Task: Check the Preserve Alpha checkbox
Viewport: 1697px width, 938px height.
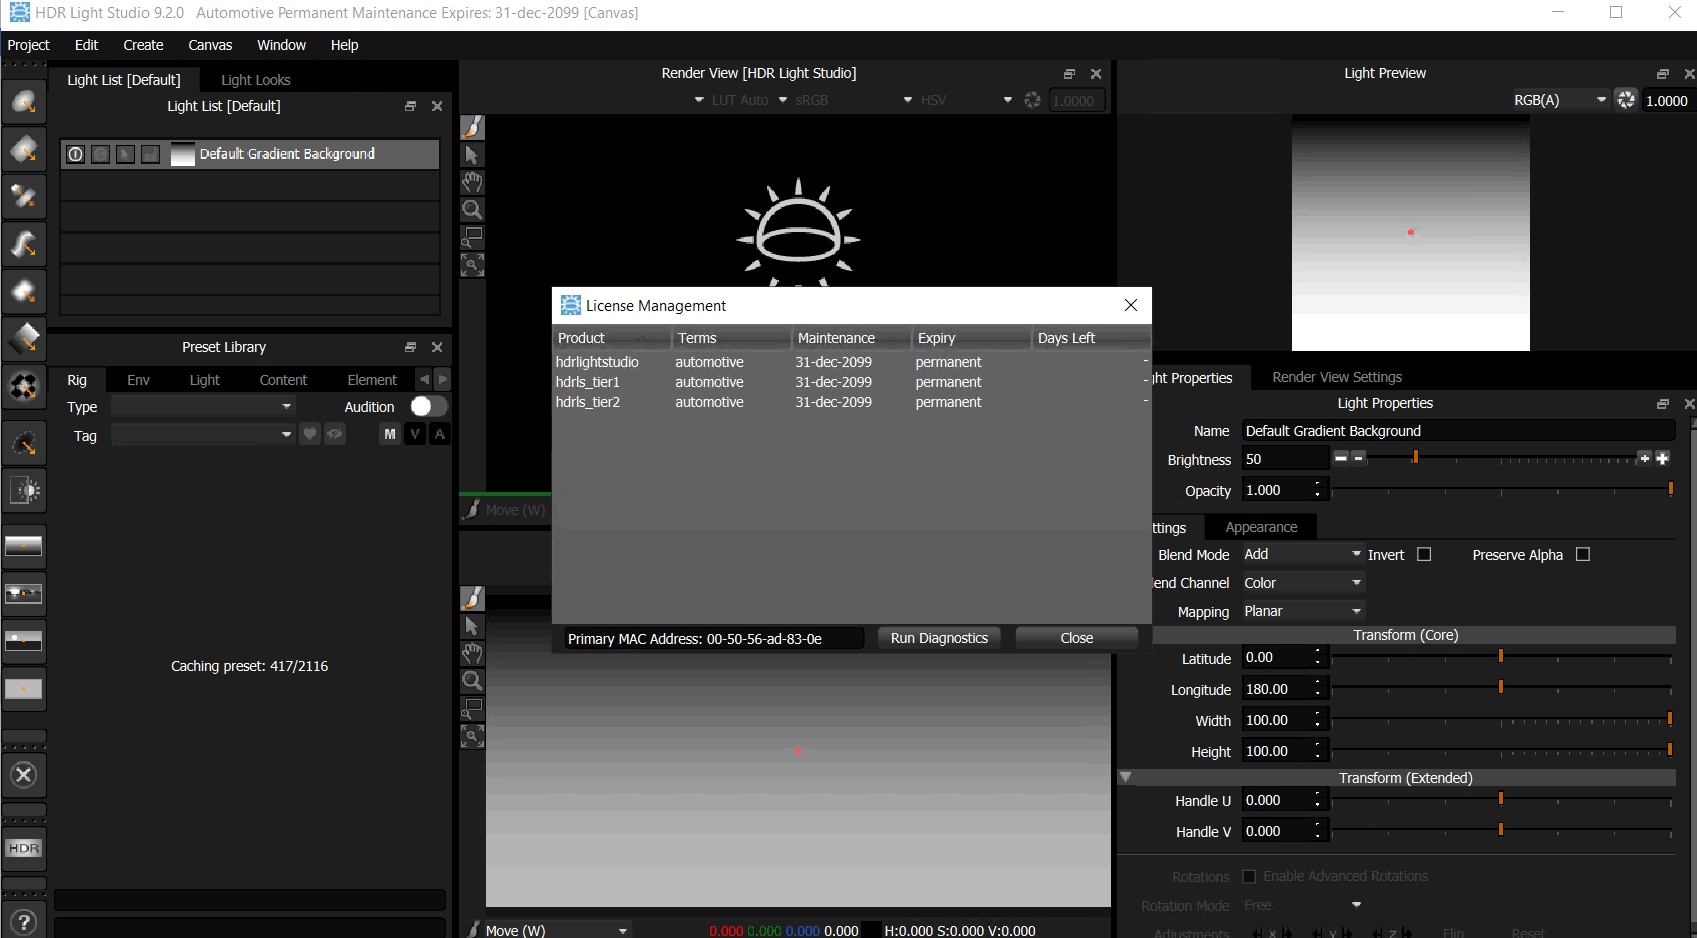Action: click(x=1582, y=554)
